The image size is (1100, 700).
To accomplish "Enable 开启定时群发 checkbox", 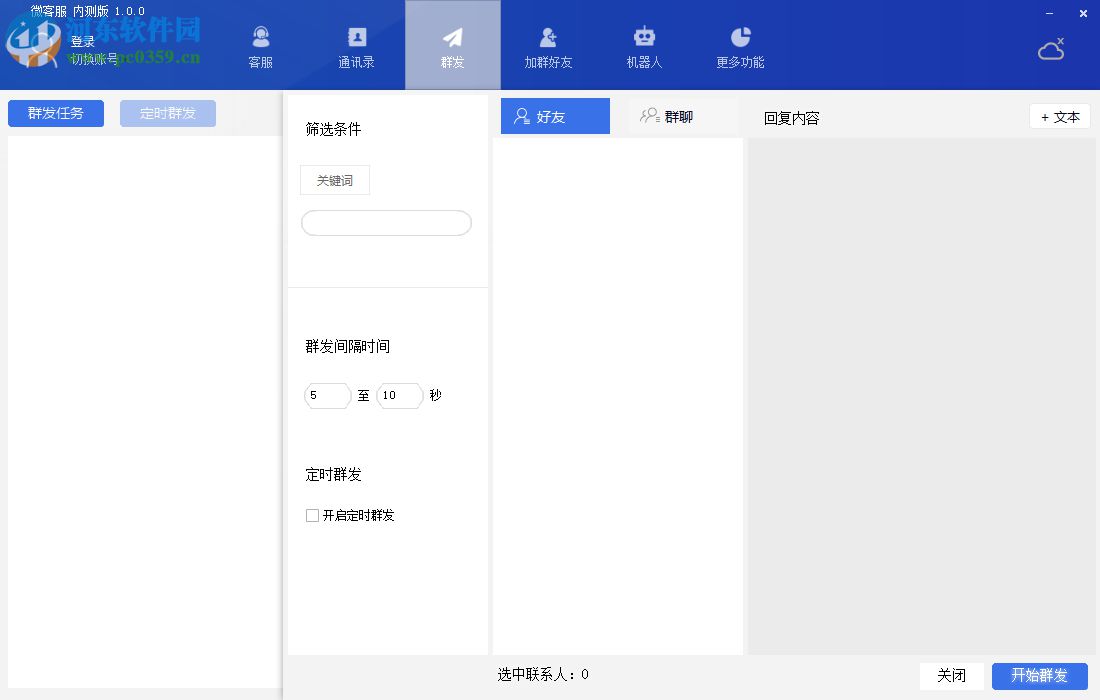I will (x=312, y=516).
